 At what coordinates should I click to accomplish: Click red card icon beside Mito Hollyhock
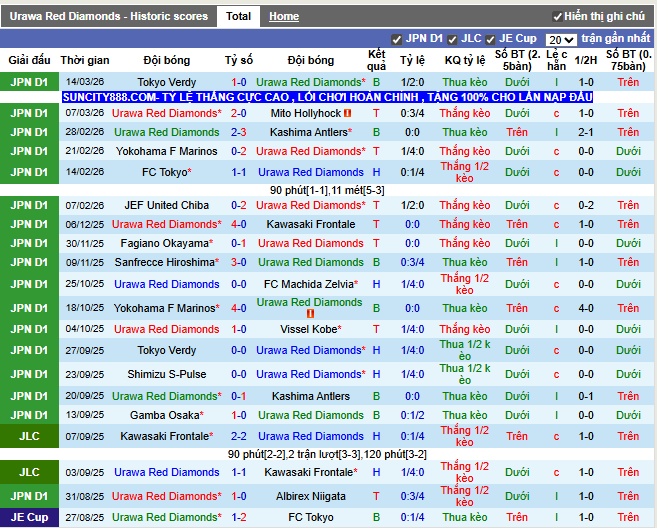click(347, 114)
